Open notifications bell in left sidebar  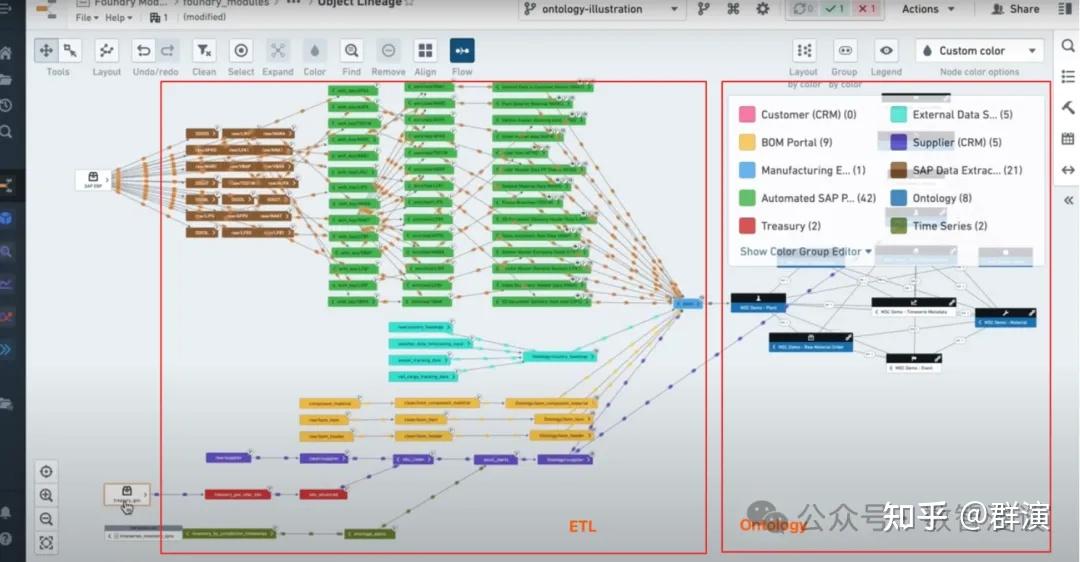tap(6, 512)
